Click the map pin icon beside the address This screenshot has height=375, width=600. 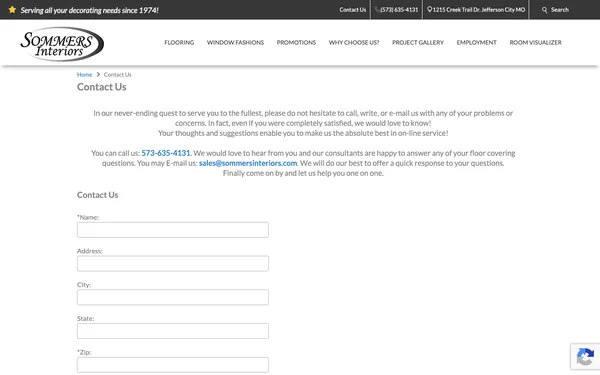point(429,10)
